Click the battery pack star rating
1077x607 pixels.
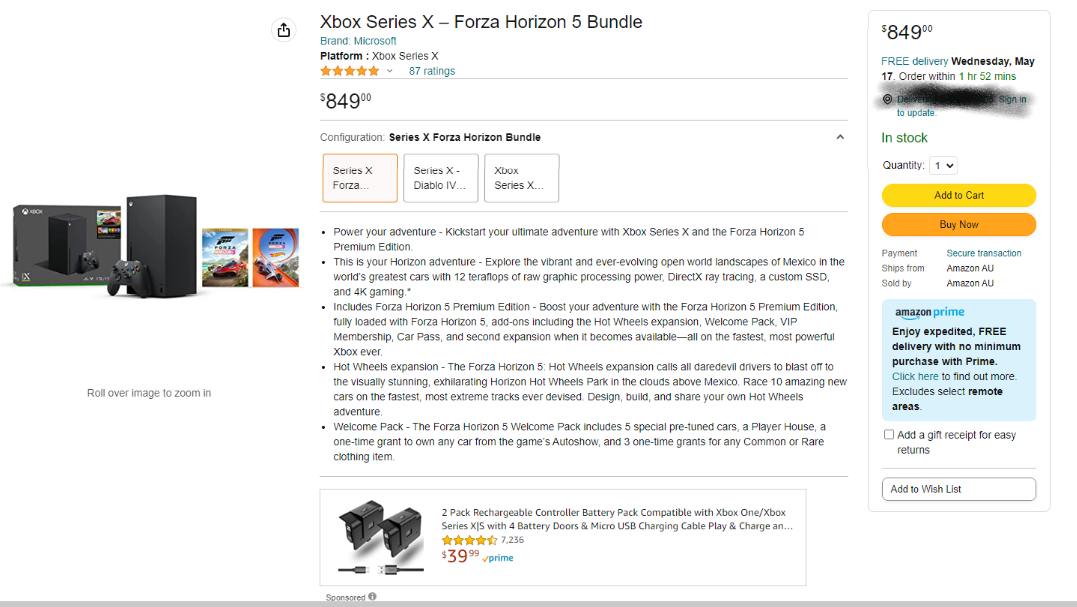(x=469, y=540)
